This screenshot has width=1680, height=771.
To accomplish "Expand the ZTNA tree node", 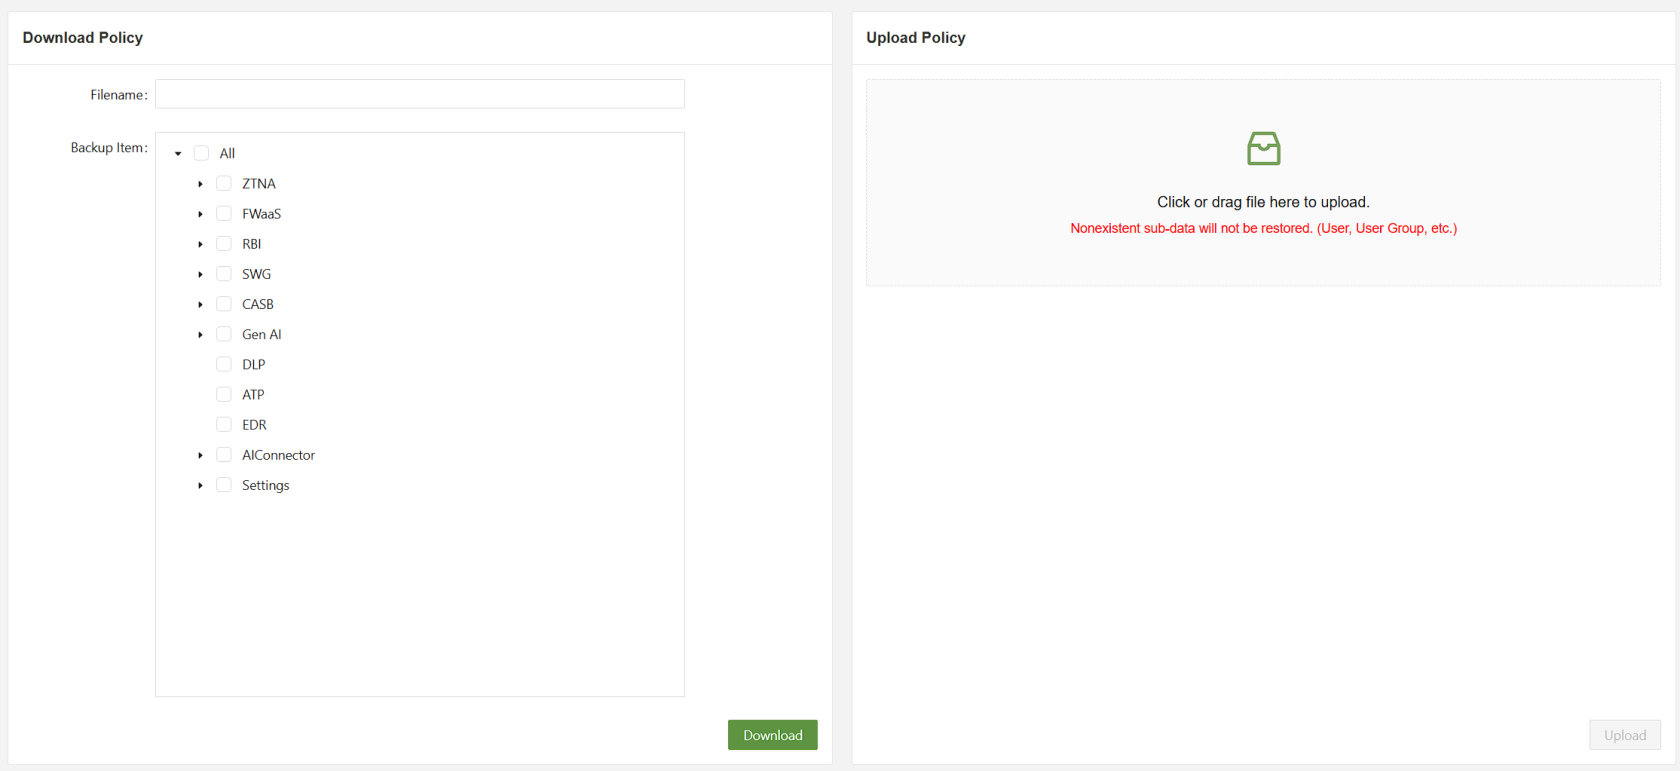I will pyautogui.click(x=201, y=184).
